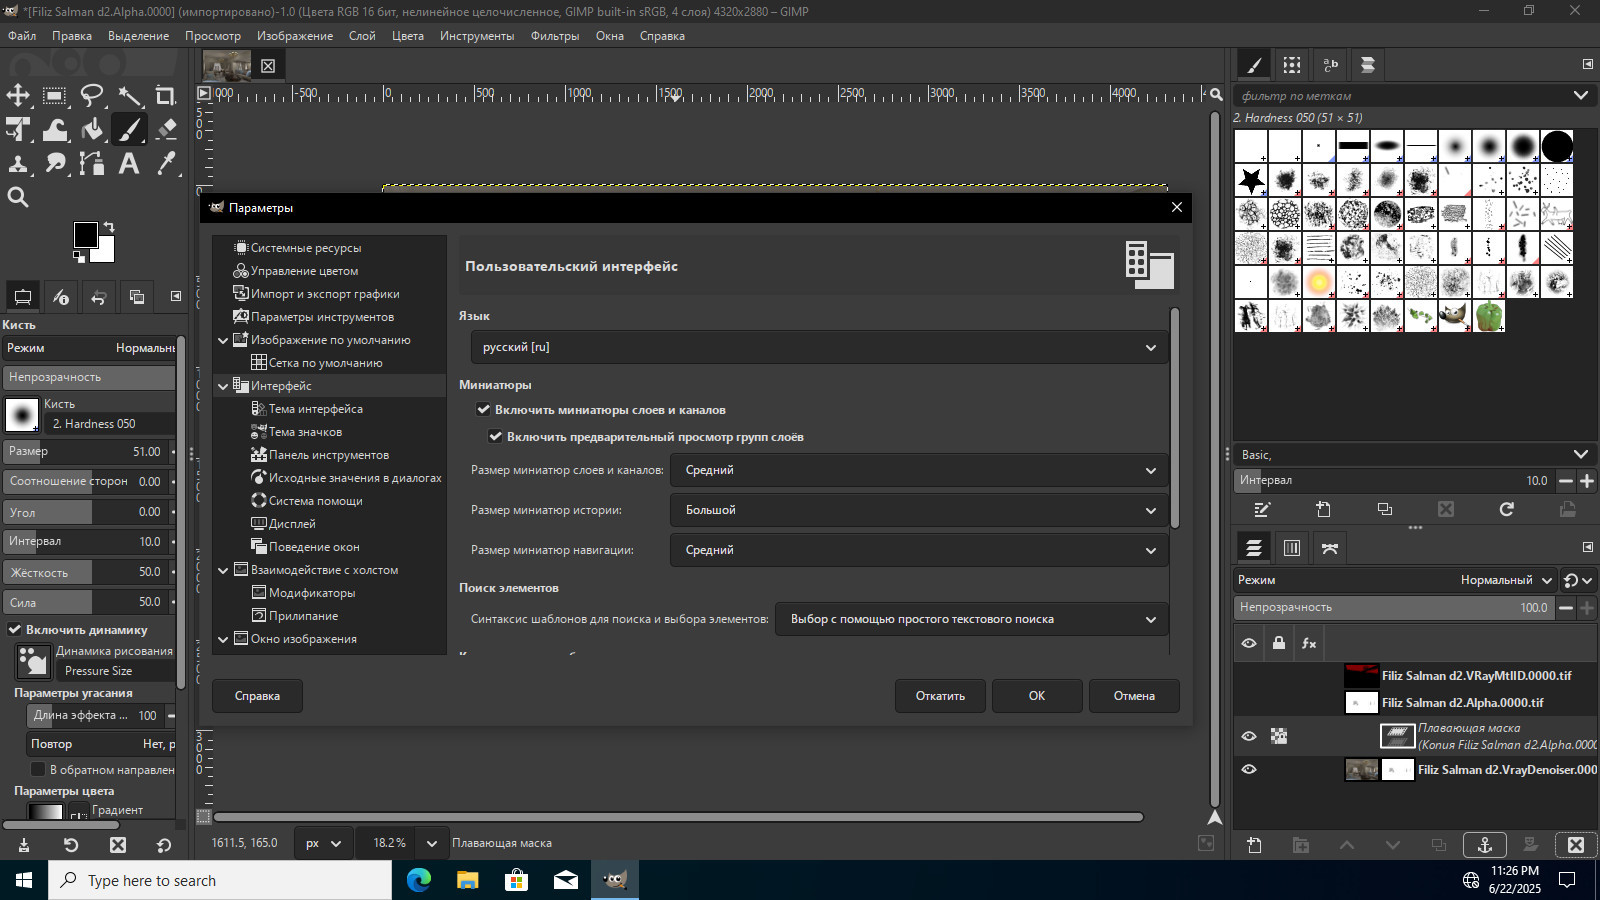The width and height of the screenshot is (1600, 900).
Task: Open the language dropdown showing русский [ru]
Action: [819, 347]
